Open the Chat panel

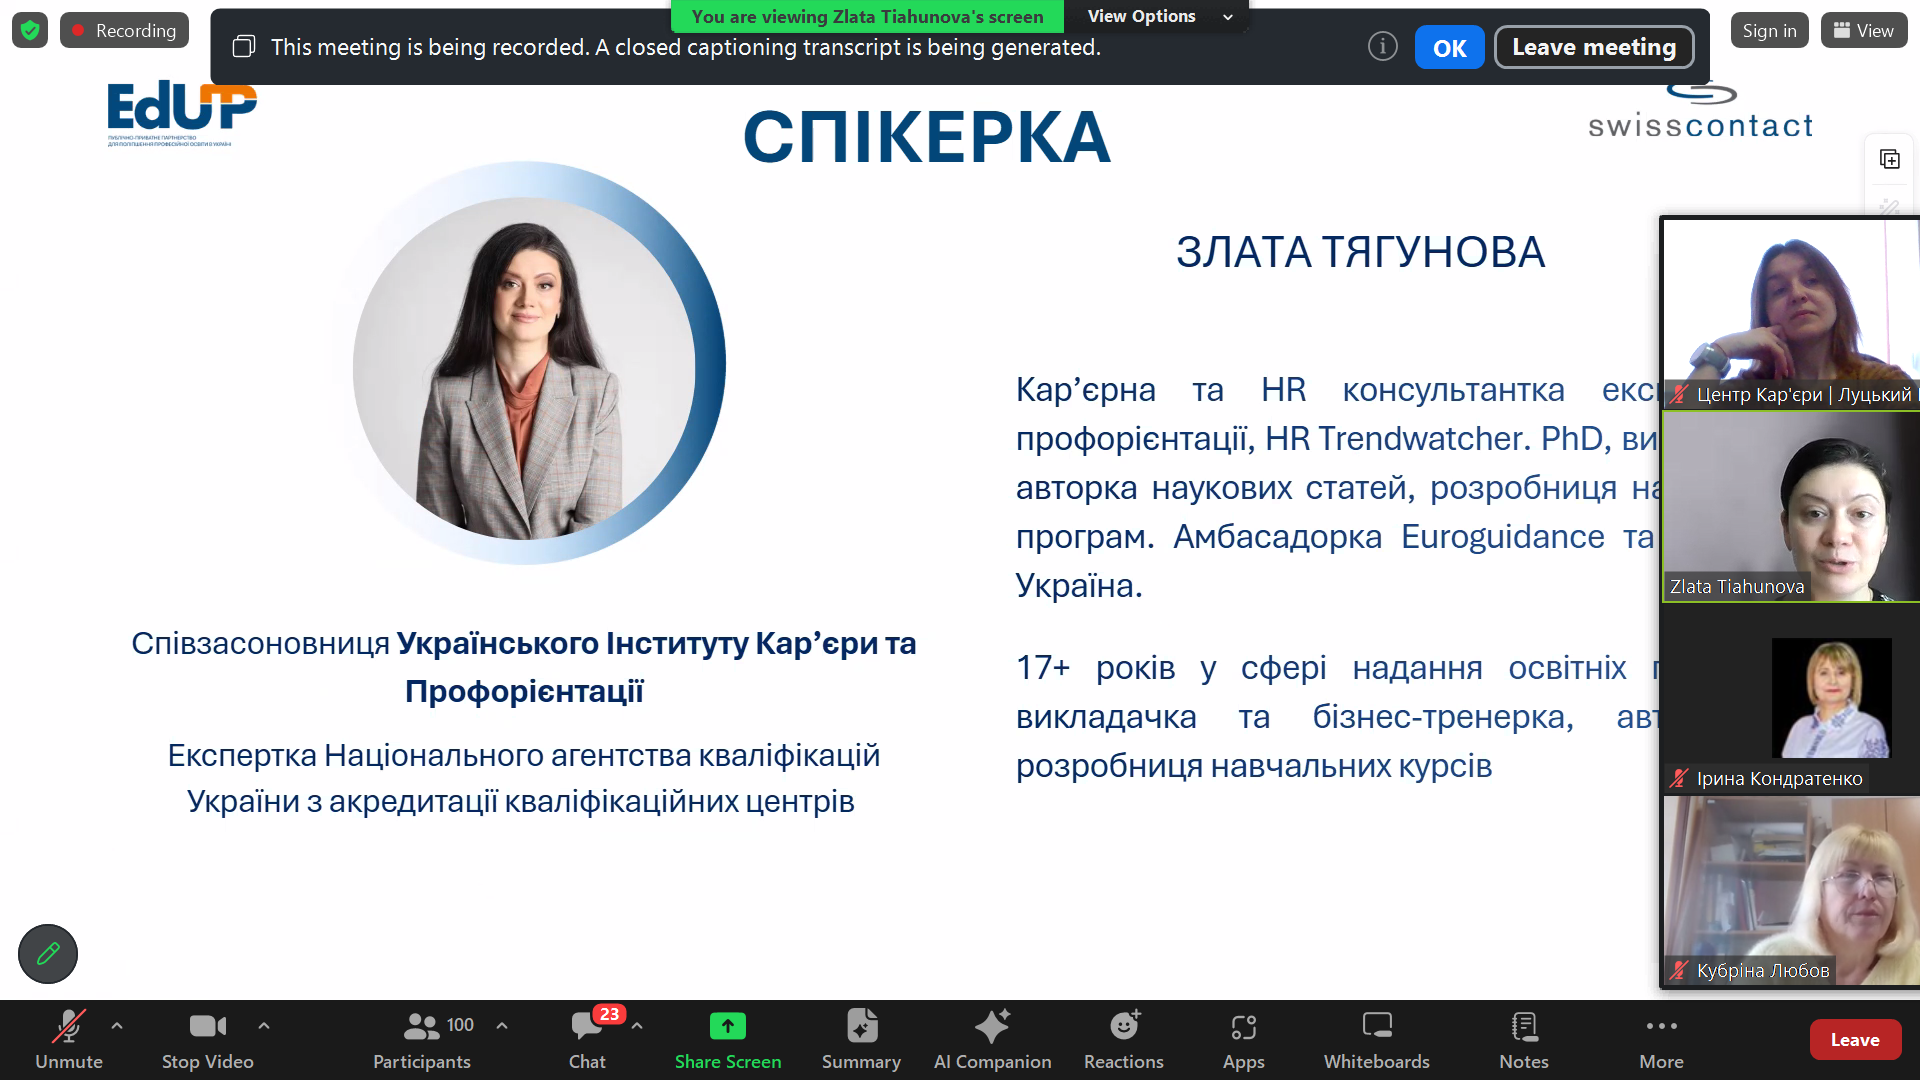click(x=587, y=1039)
